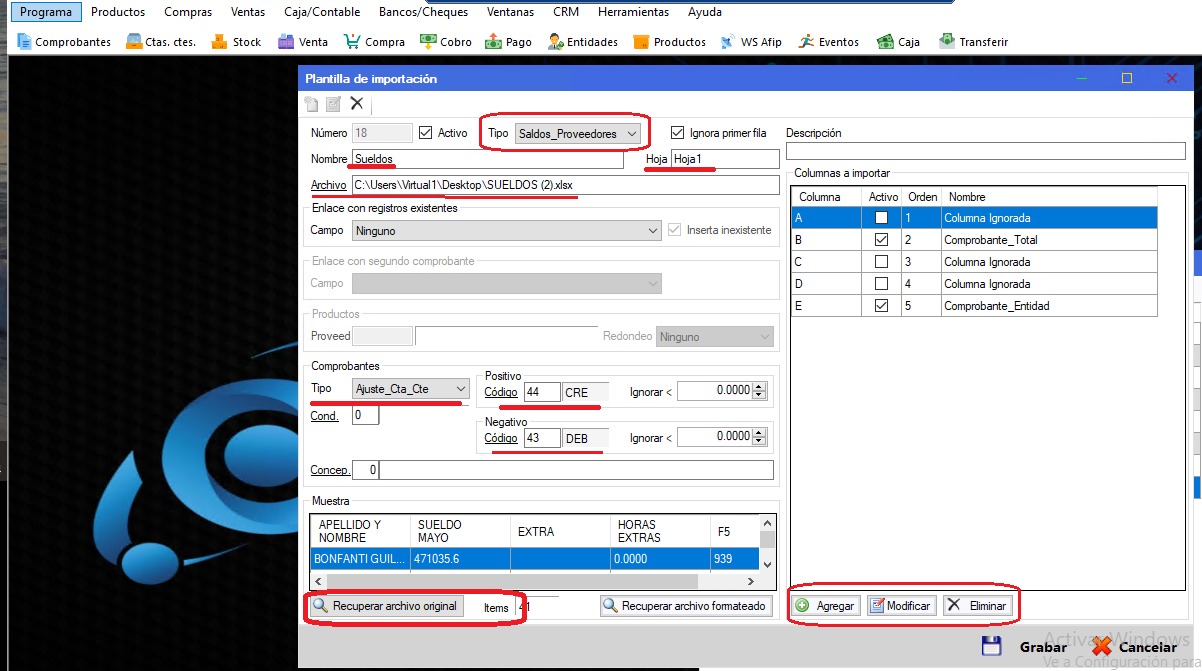Click the Ctas. ctes. toolbar icon
This screenshot has height=671, width=1202.
pos(135,42)
